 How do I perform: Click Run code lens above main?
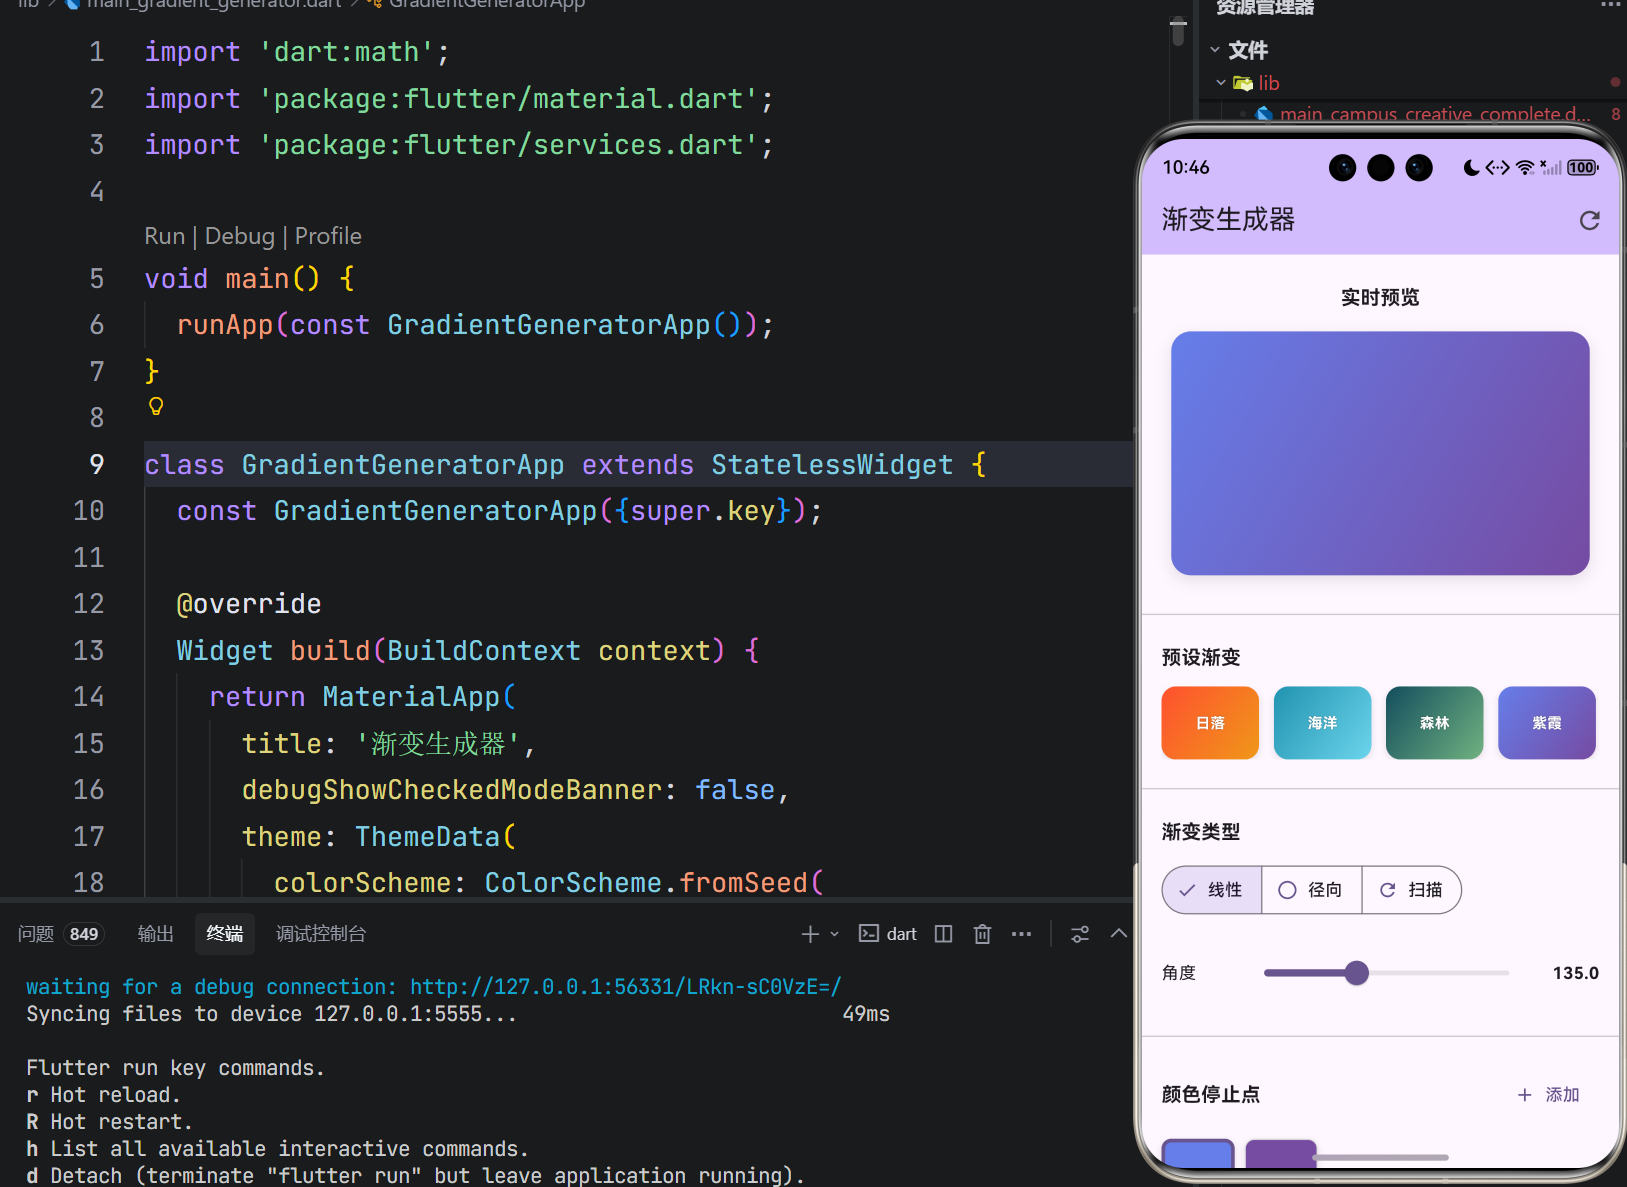pos(165,236)
